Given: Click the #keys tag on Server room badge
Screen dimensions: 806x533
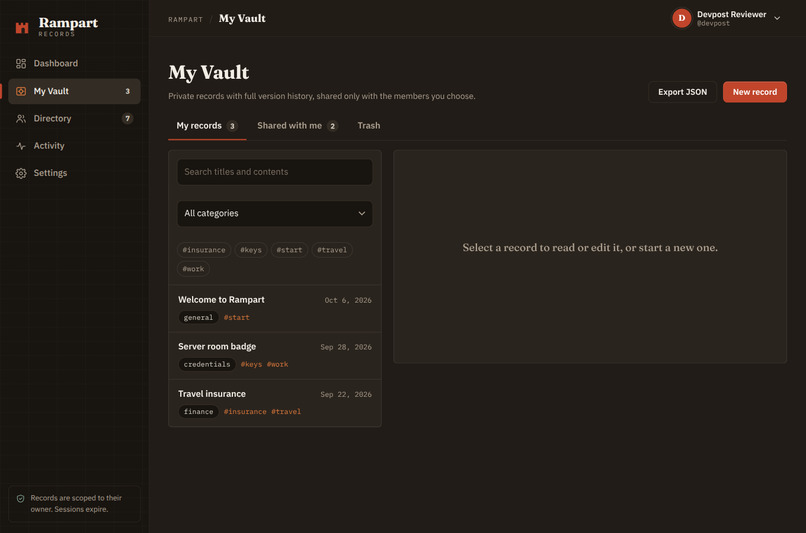Looking at the screenshot, I should tap(251, 365).
